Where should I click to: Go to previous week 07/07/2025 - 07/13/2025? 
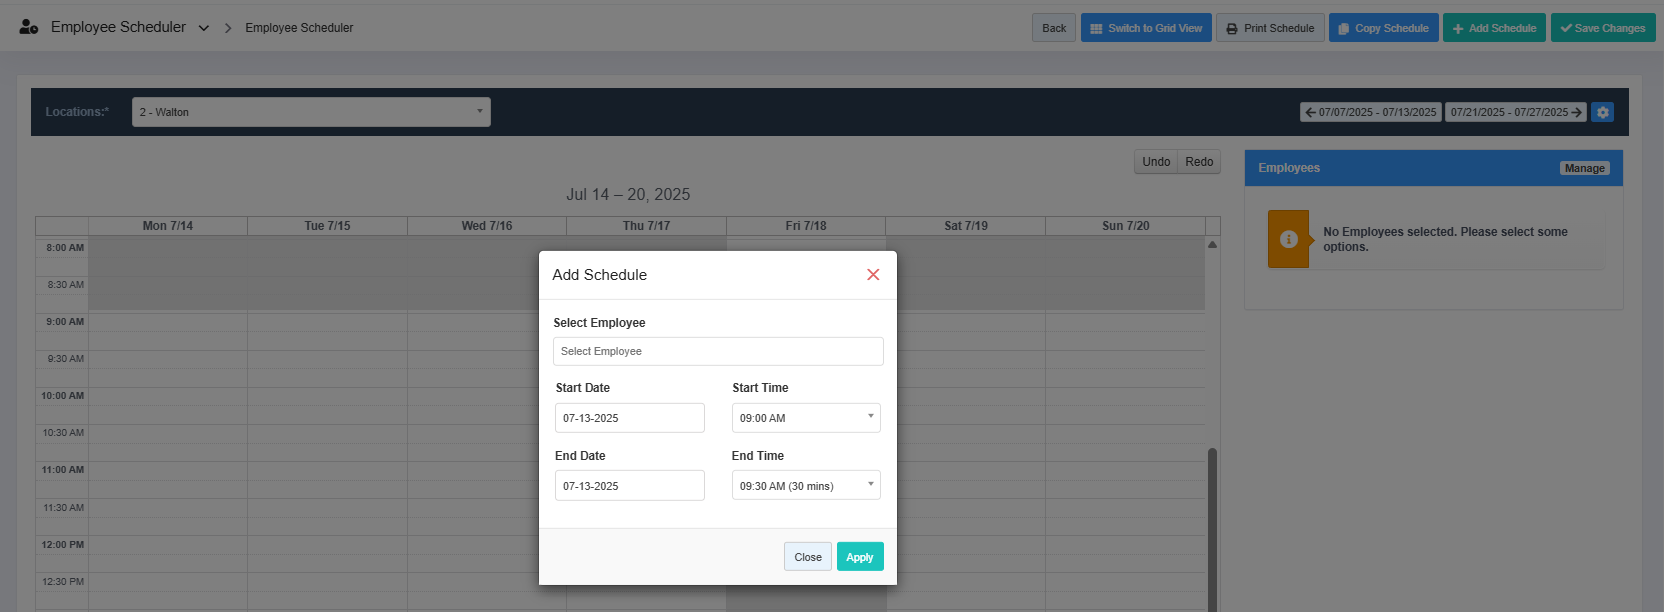1370,112
